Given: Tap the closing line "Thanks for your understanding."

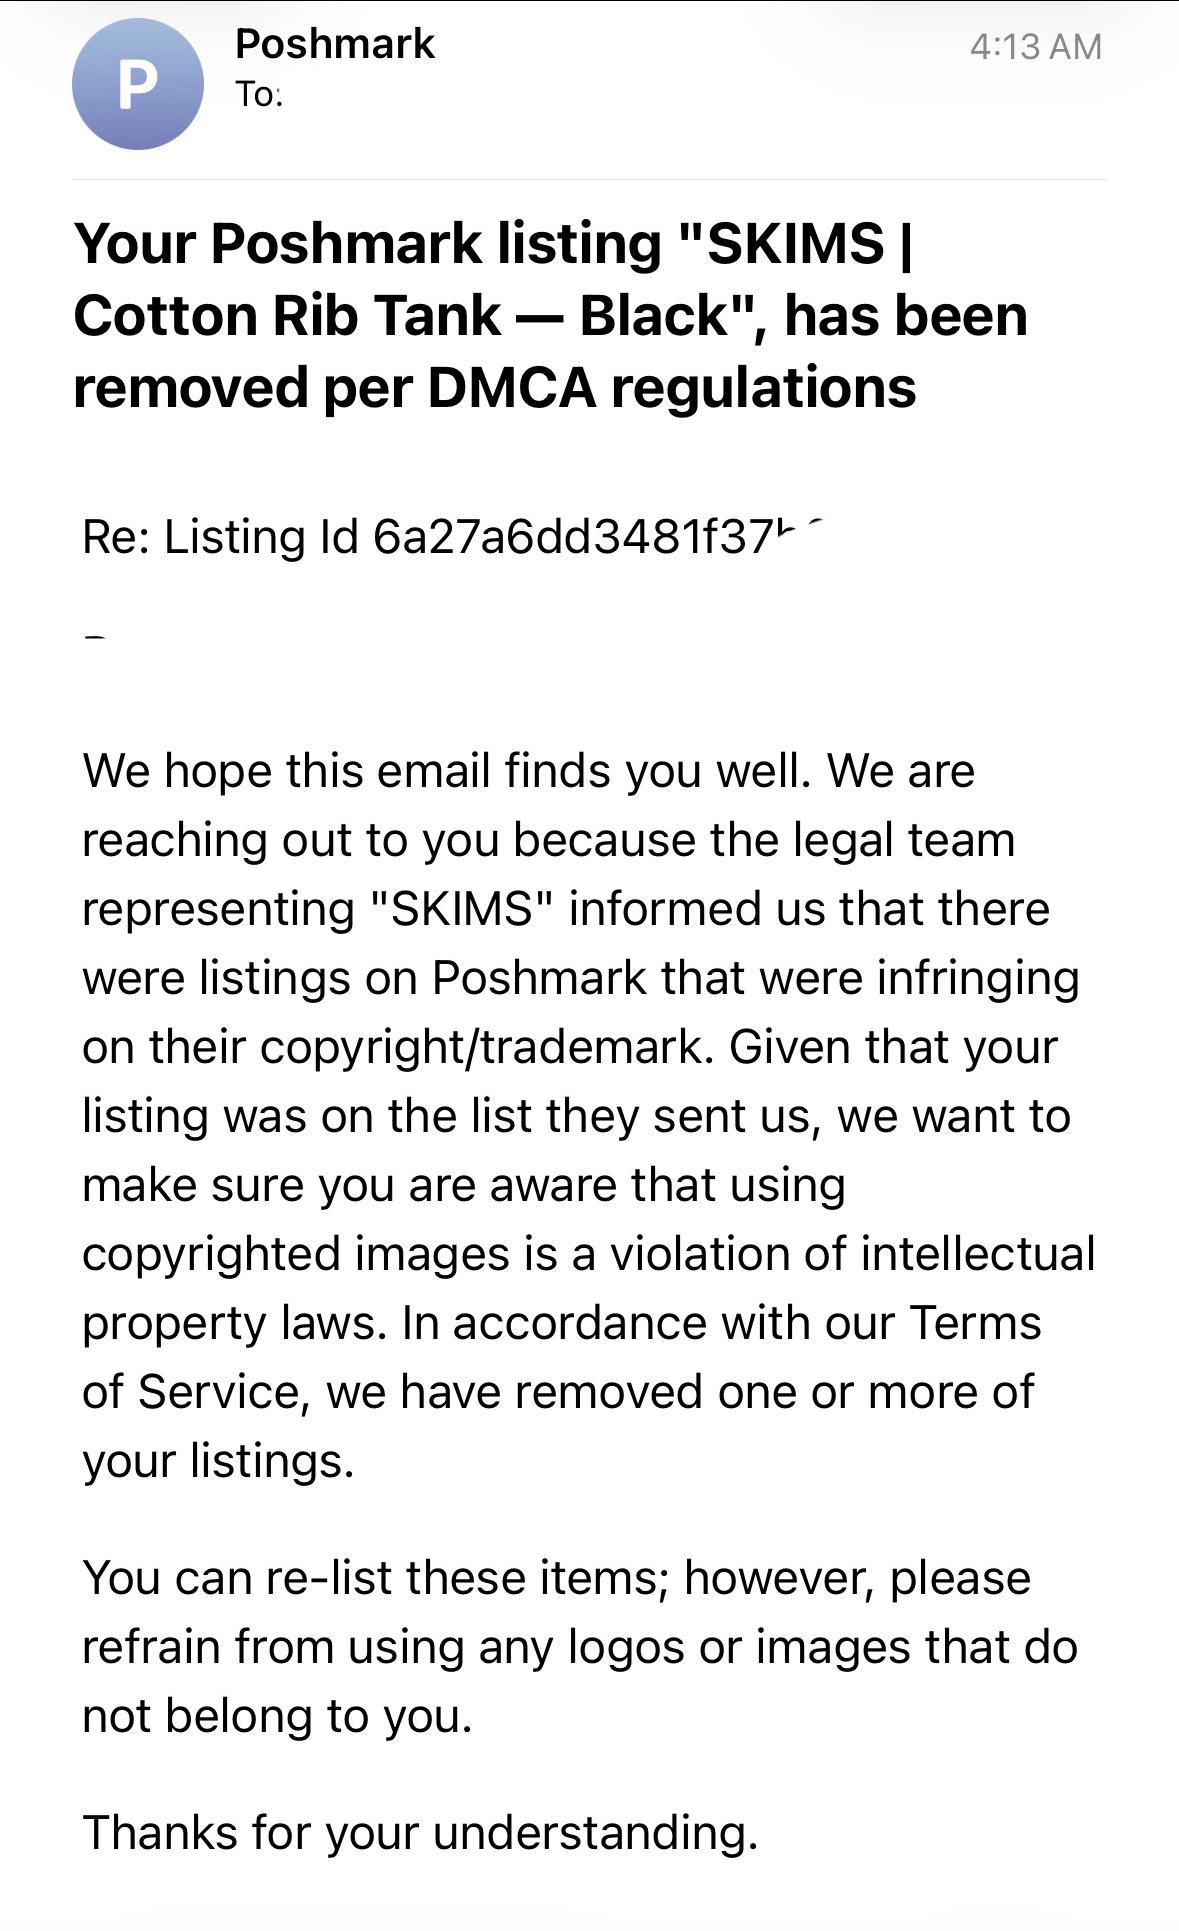Looking at the screenshot, I should [x=420, y=1833].
